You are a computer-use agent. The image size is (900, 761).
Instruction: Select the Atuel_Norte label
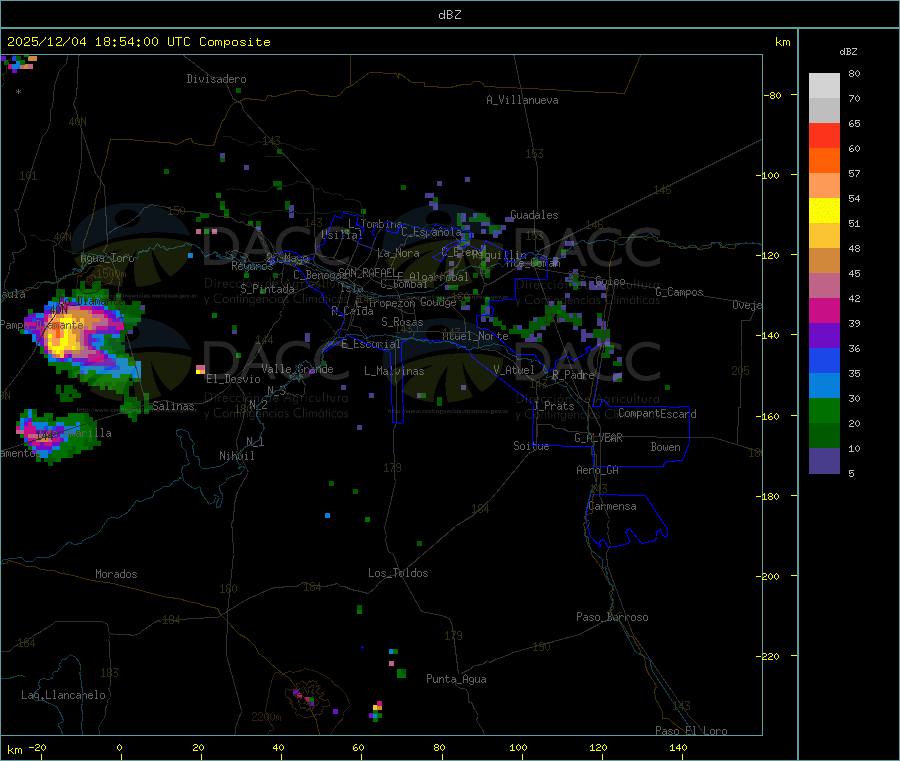[475, 336]
